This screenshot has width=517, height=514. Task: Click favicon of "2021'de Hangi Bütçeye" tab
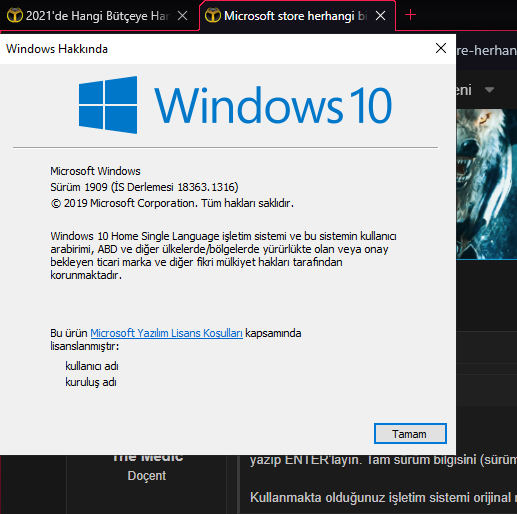coord(15,15)
